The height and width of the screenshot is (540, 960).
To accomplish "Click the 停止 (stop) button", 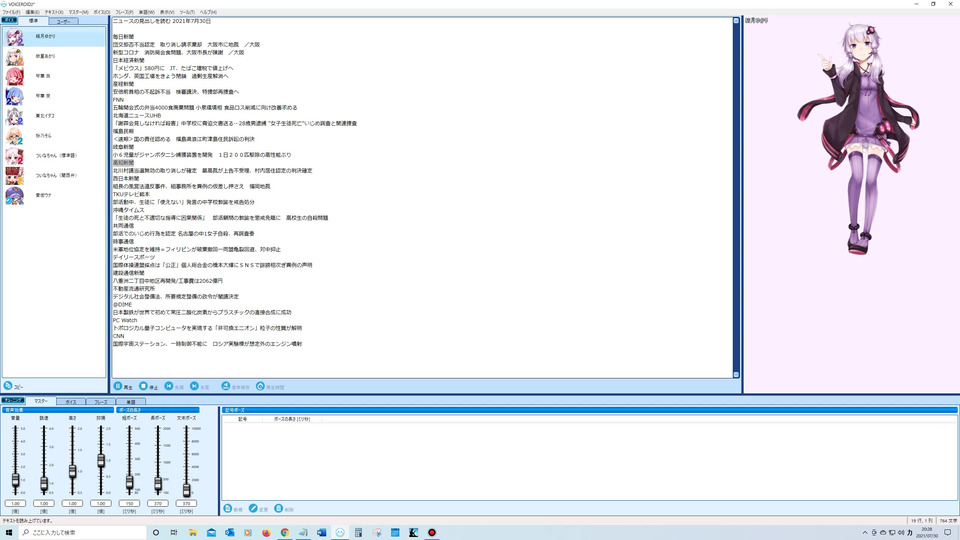I will click(x=149, y=386).
